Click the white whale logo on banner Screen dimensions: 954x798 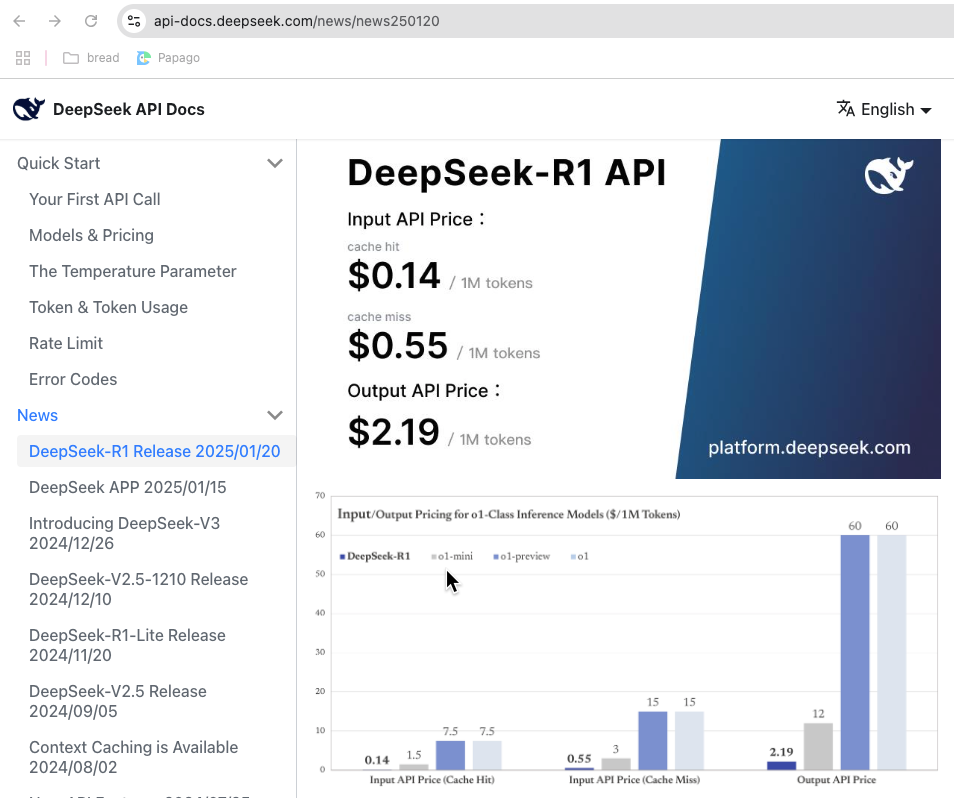tap(889, 176)
